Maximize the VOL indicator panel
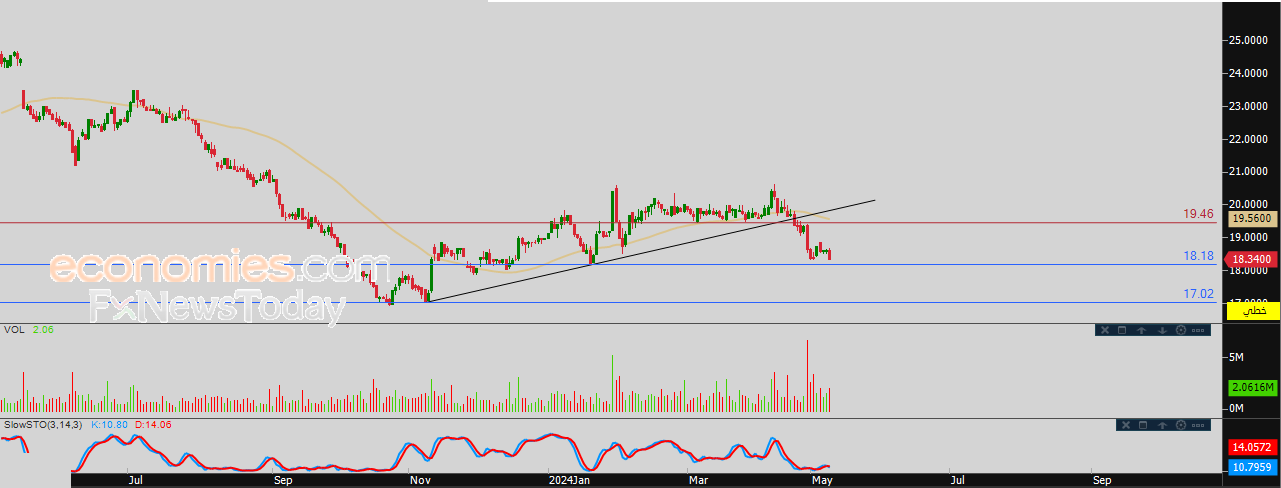Viewport: 1281px width, 488px height. [1122, 330]
